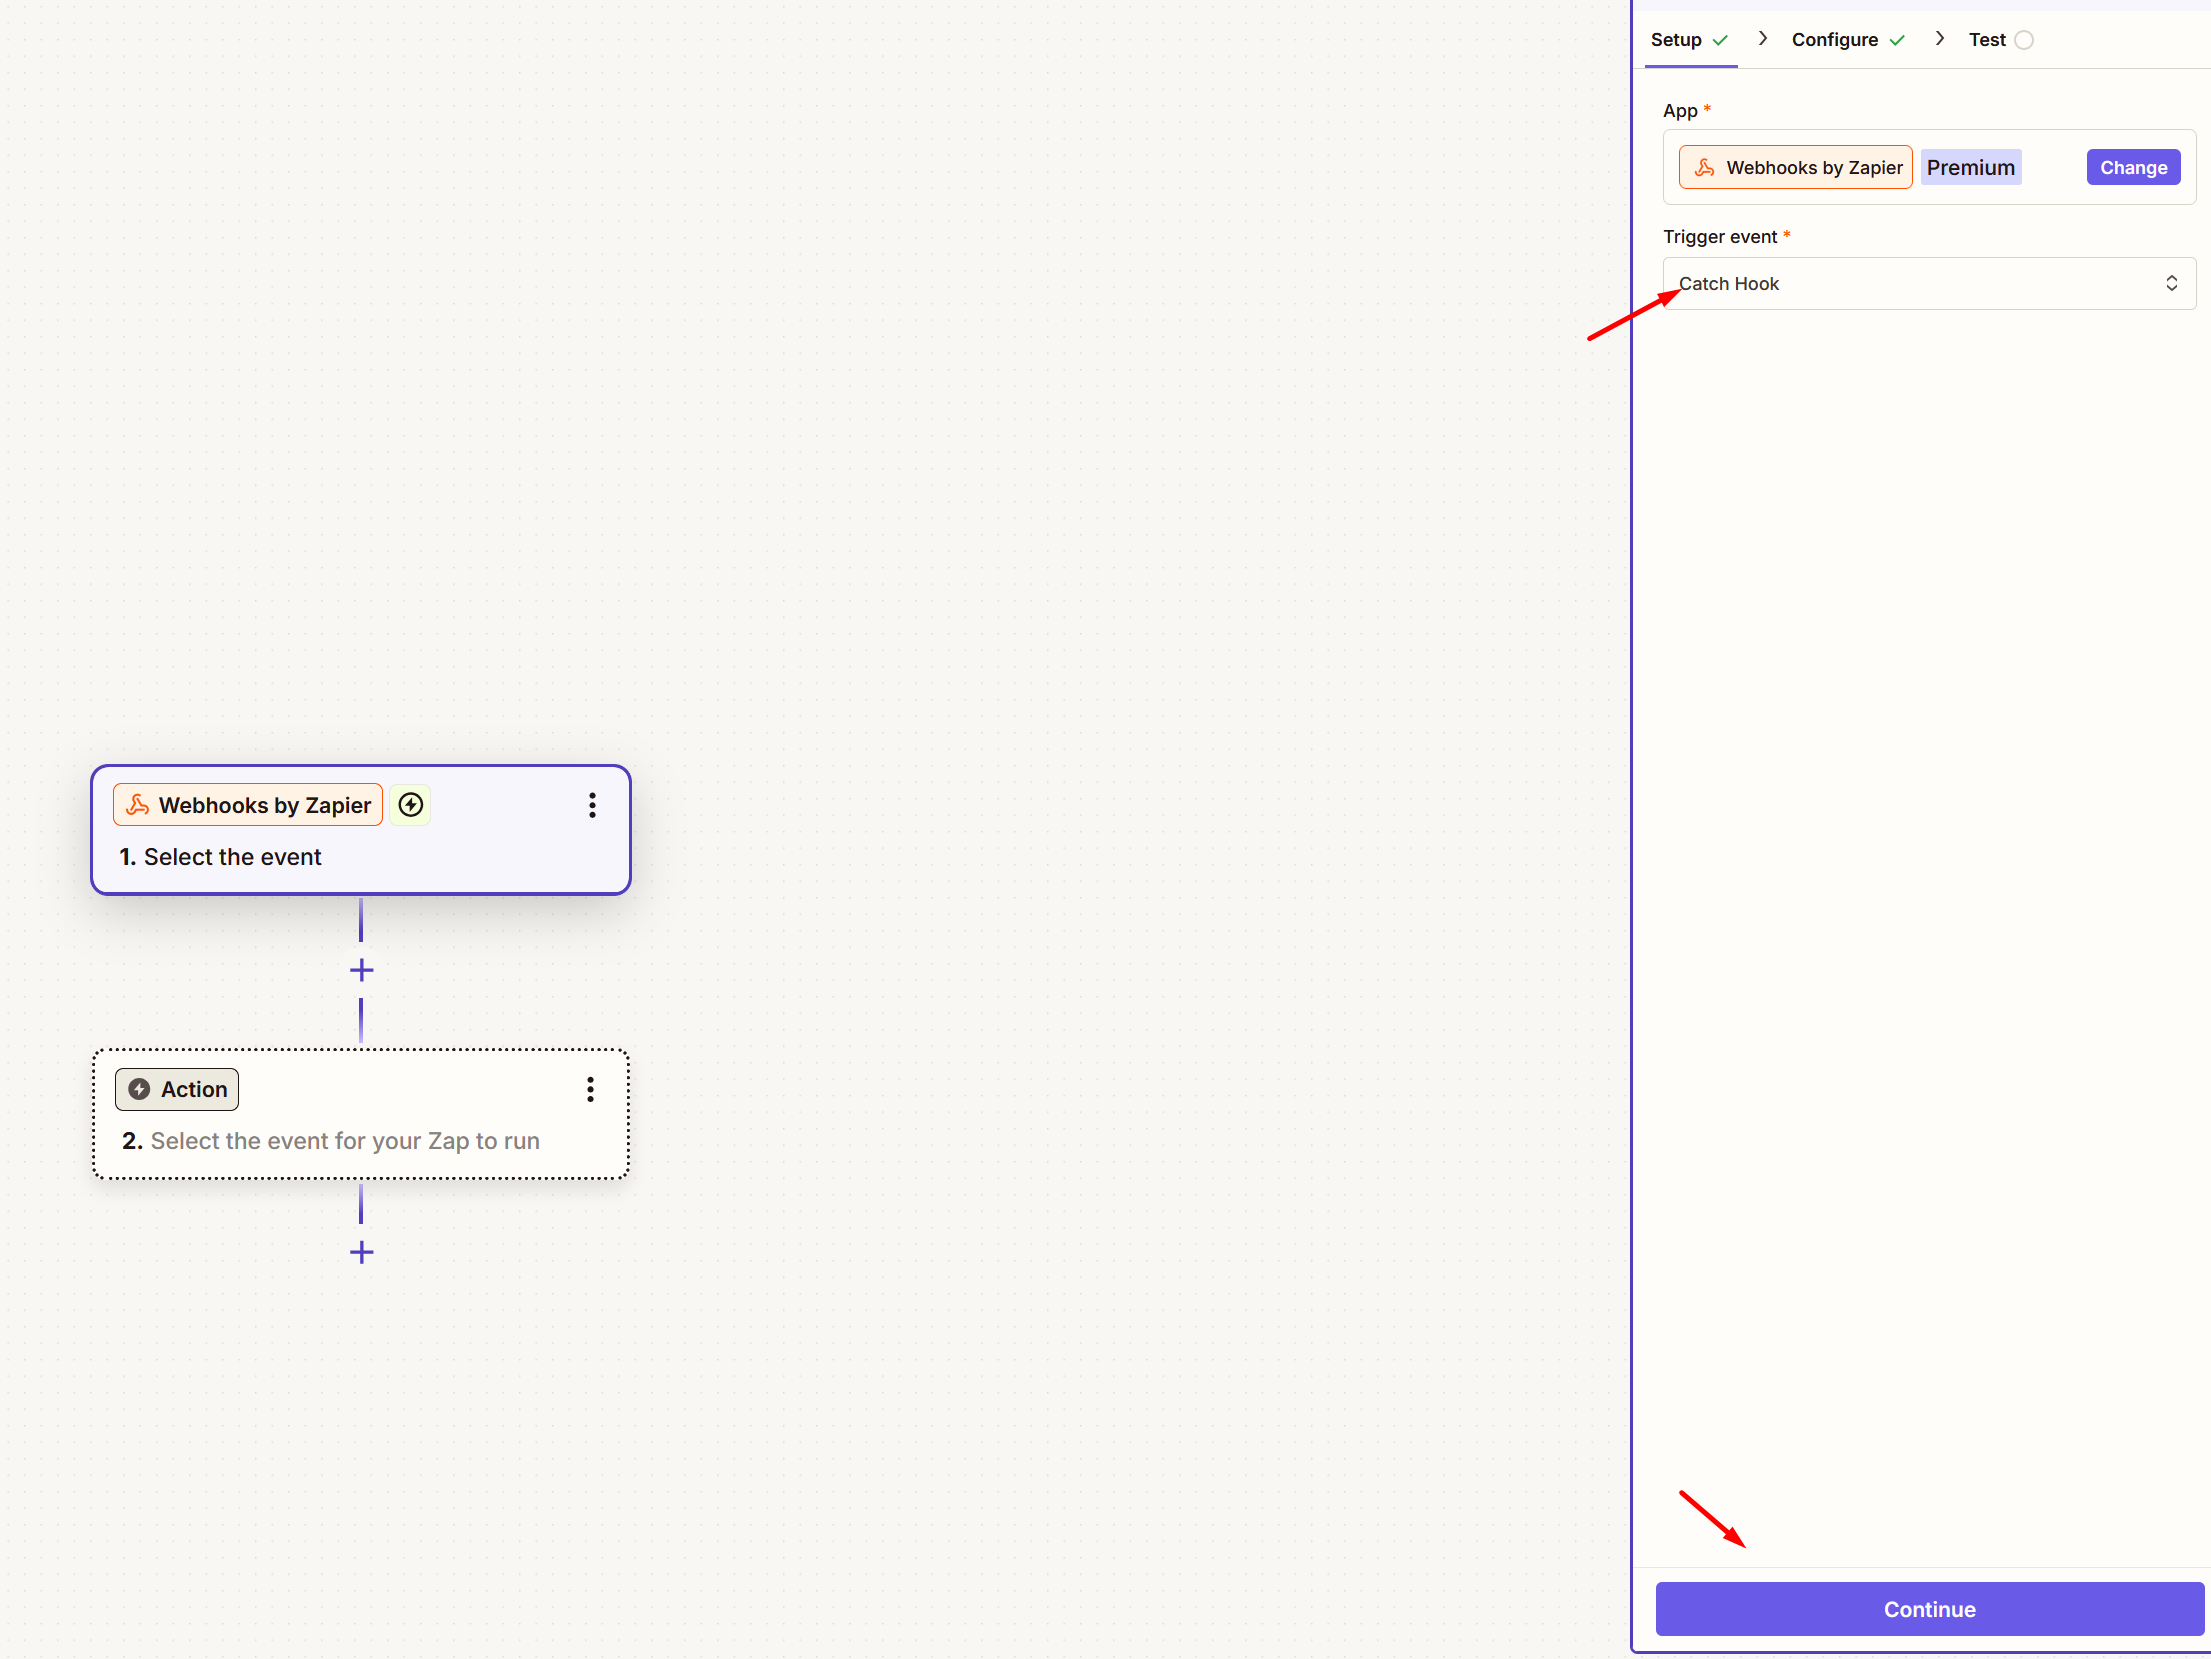Click the Catch Hook dropdown arrows

pos(2172,284)
